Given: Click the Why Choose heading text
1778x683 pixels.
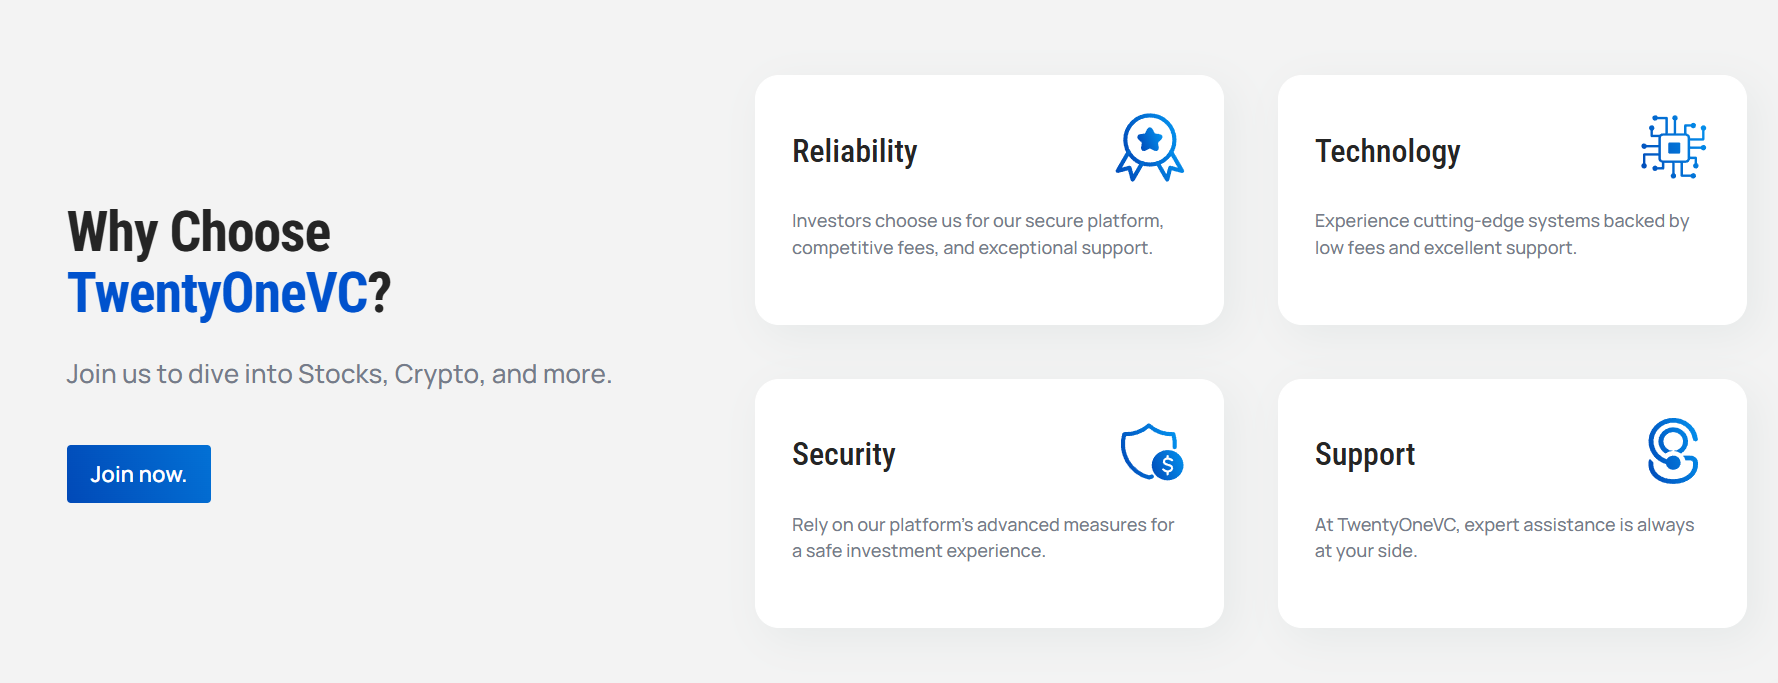Looking at the screenshot, I should (199, 232).
